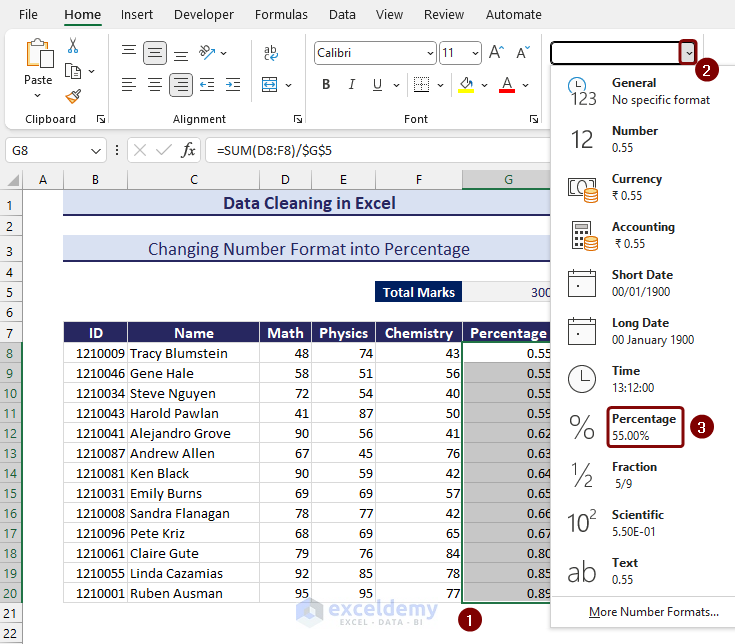The height and width of the screenshot is (644, 735).
Task: Click the Wrap Text icon
Action: [271, 53]
